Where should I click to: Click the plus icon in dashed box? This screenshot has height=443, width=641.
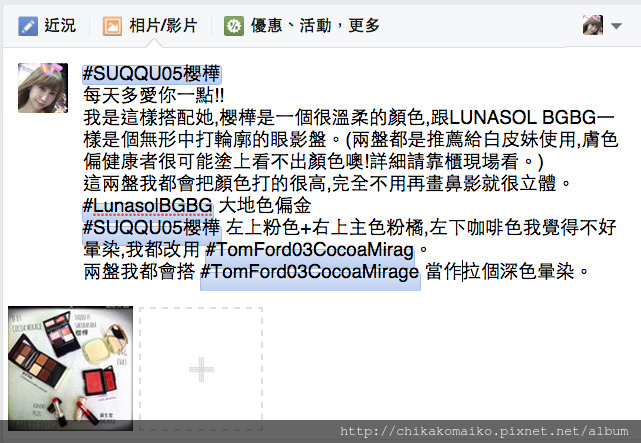pyautogui.click(x=201, y=369)
